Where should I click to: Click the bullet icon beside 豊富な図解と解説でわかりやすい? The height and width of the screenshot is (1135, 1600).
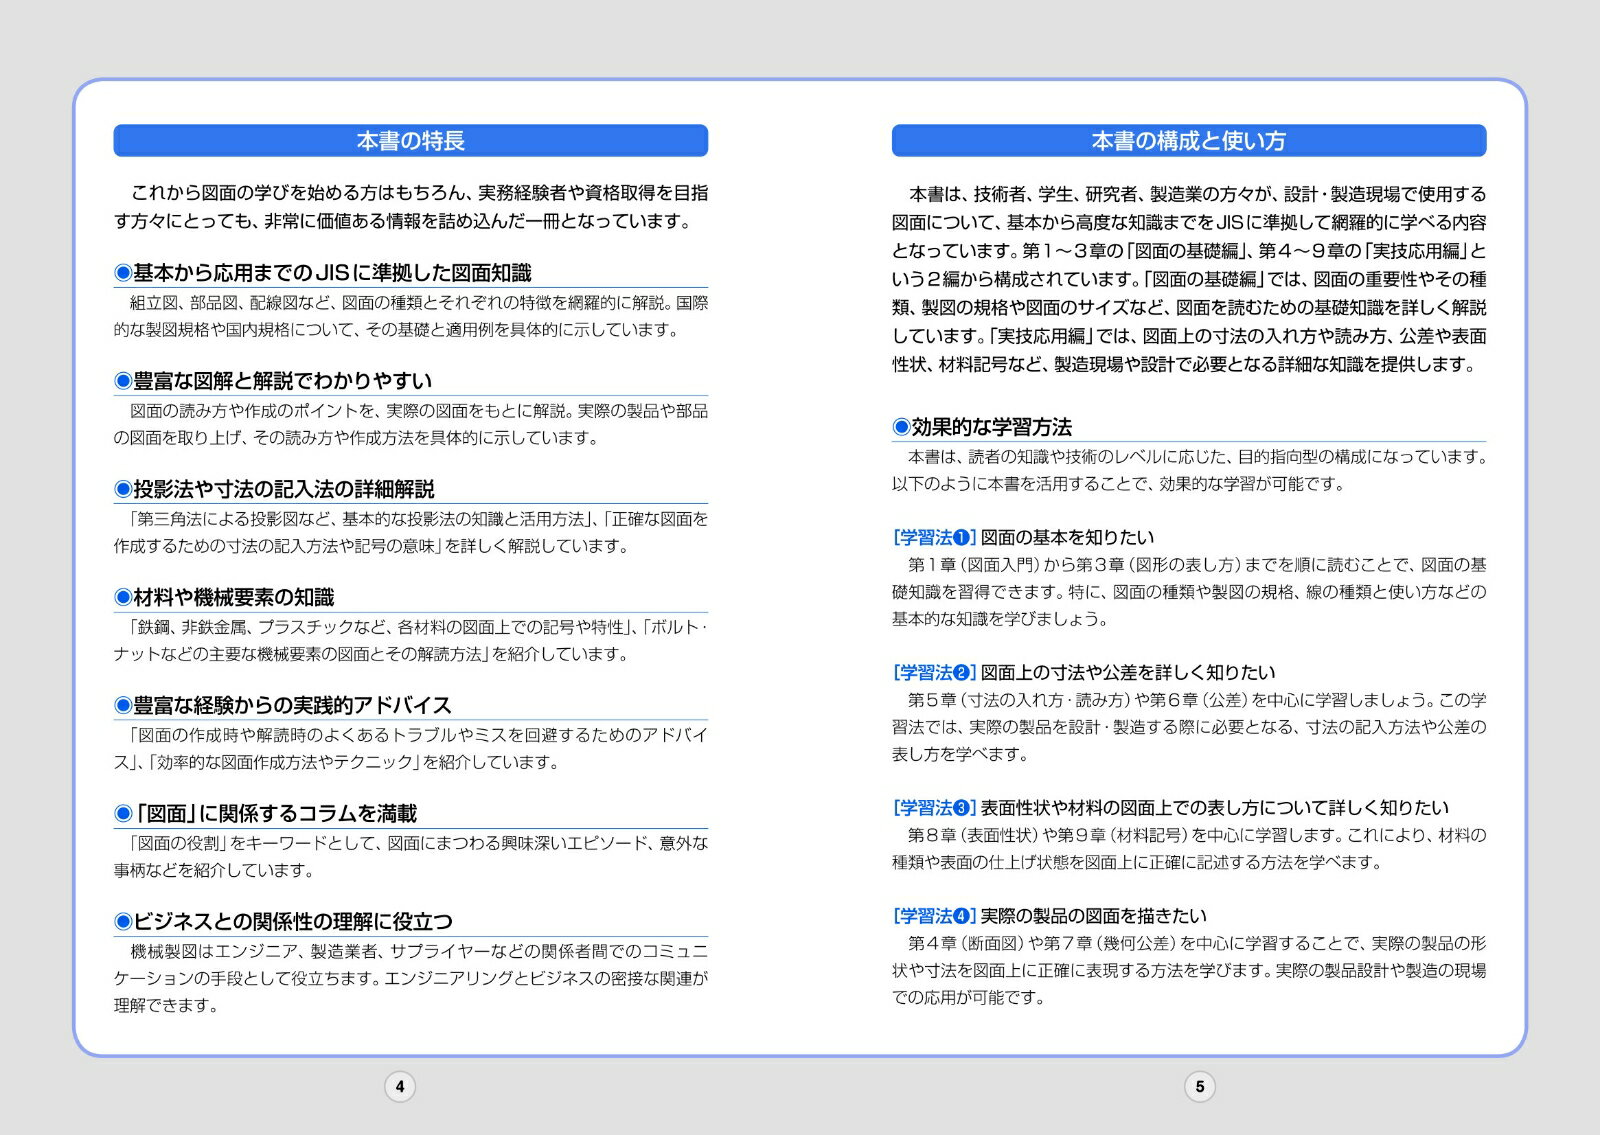(123, 381)
